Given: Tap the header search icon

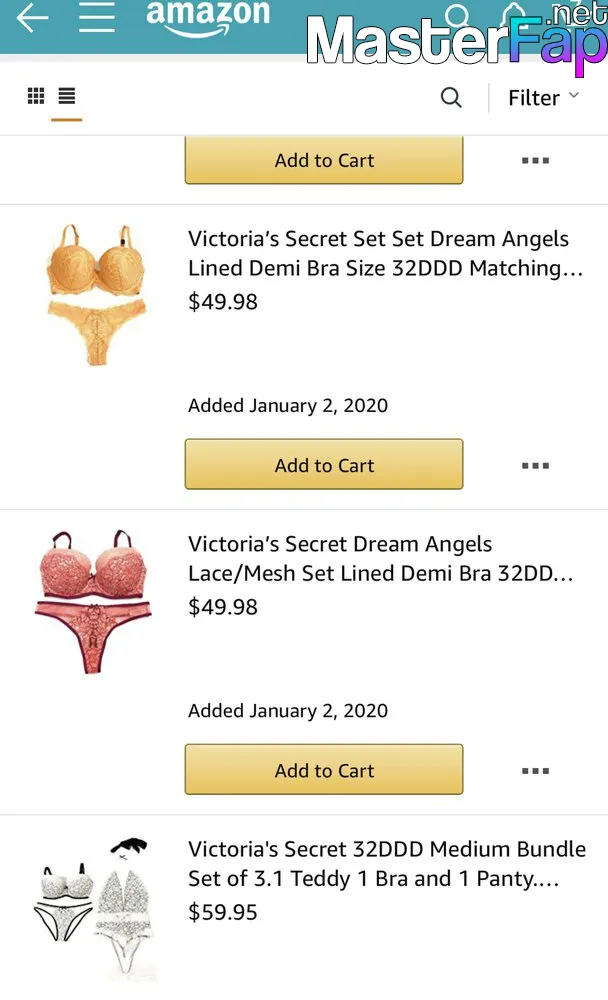Looking at the screenshot, I should pos(457,14).
